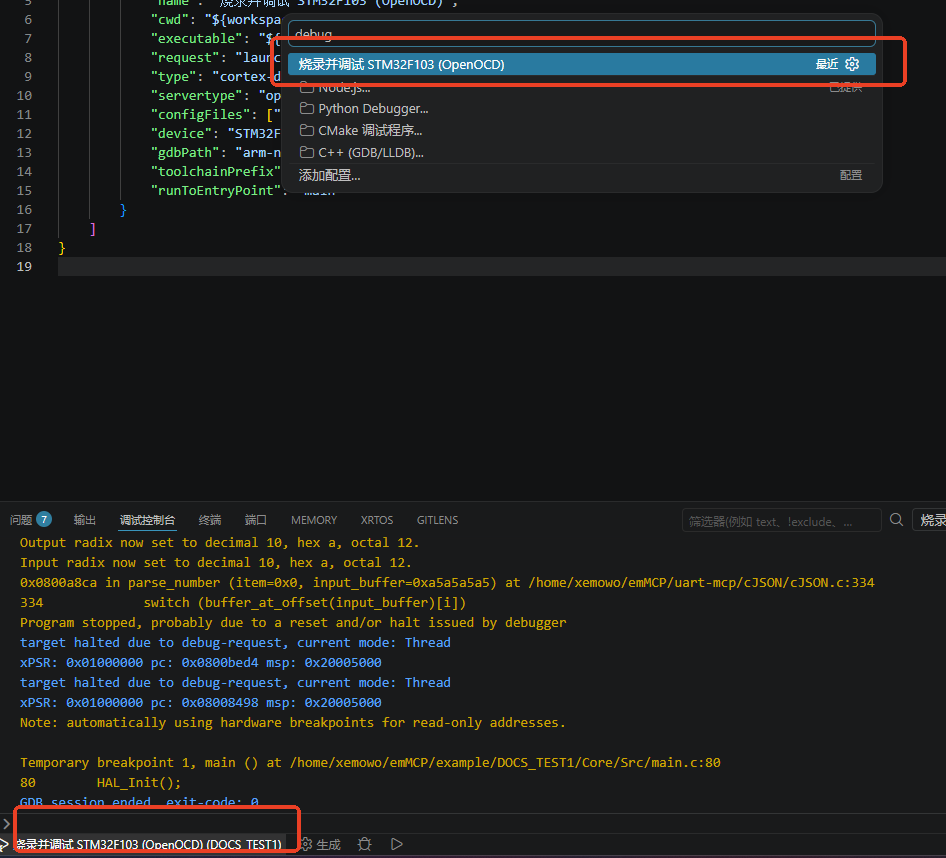Click editor line number 16
This screenshot has width=946, height=858.
point(24,209)
